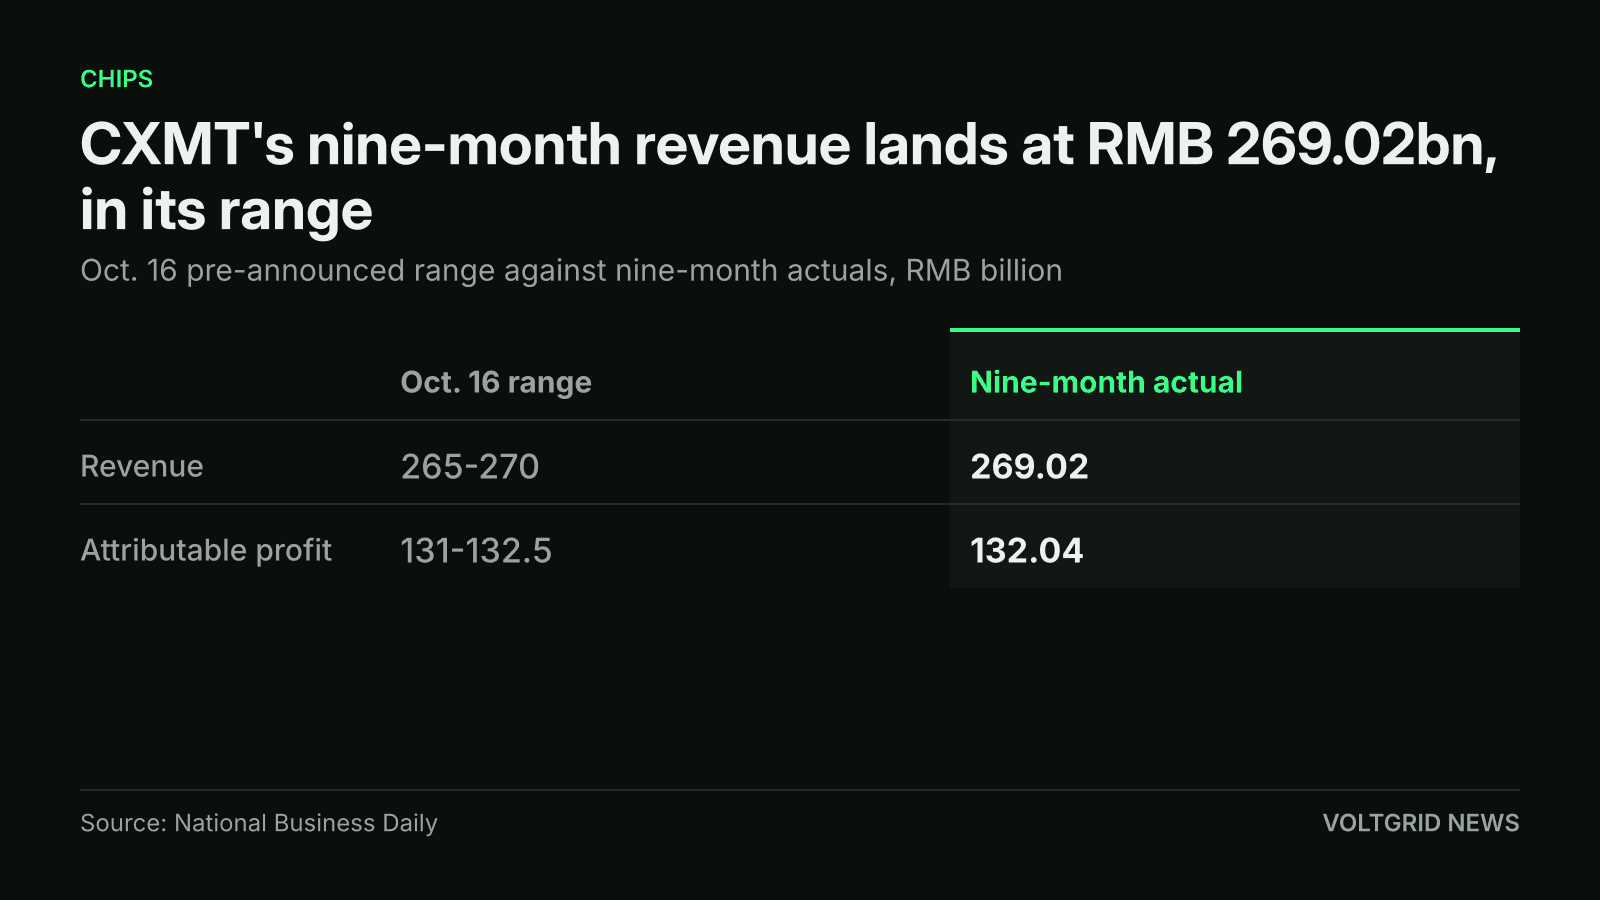Click the 'Source: National Business Daily' credit
This screenshot has height=900, width=1600.
[x=259, y=823]
